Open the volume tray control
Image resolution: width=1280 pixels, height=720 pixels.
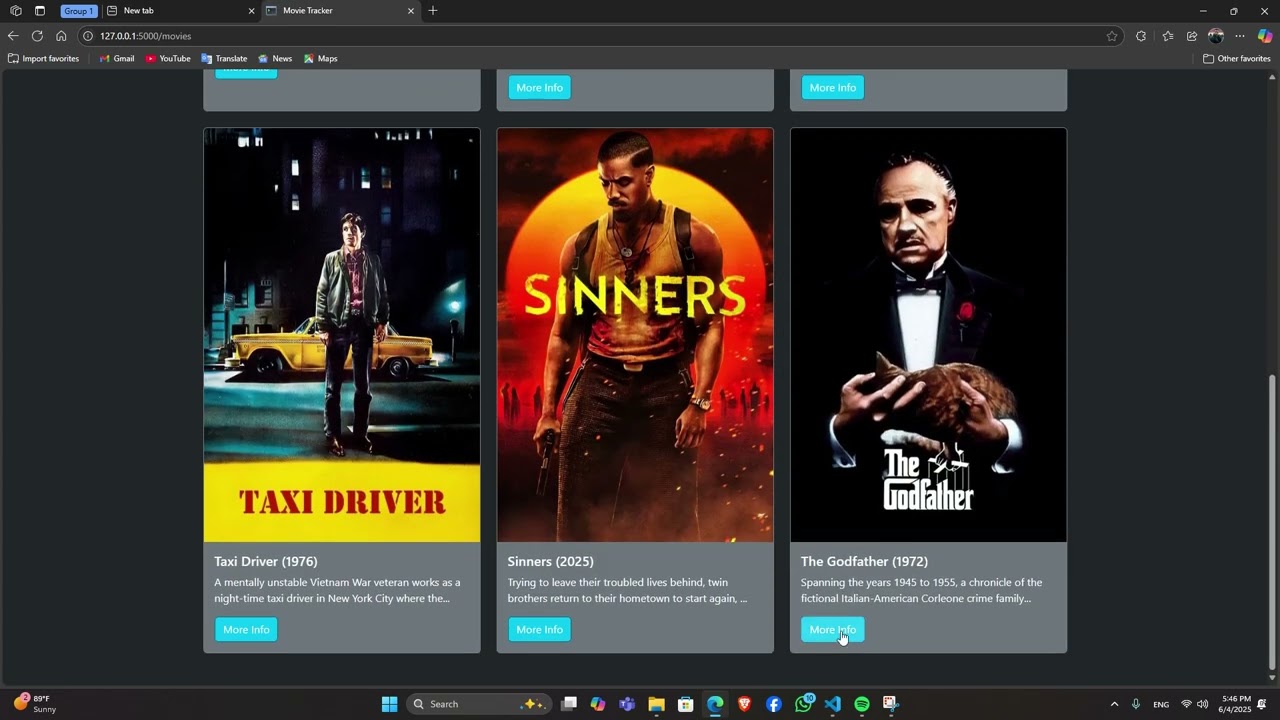tap(1202, 704)
